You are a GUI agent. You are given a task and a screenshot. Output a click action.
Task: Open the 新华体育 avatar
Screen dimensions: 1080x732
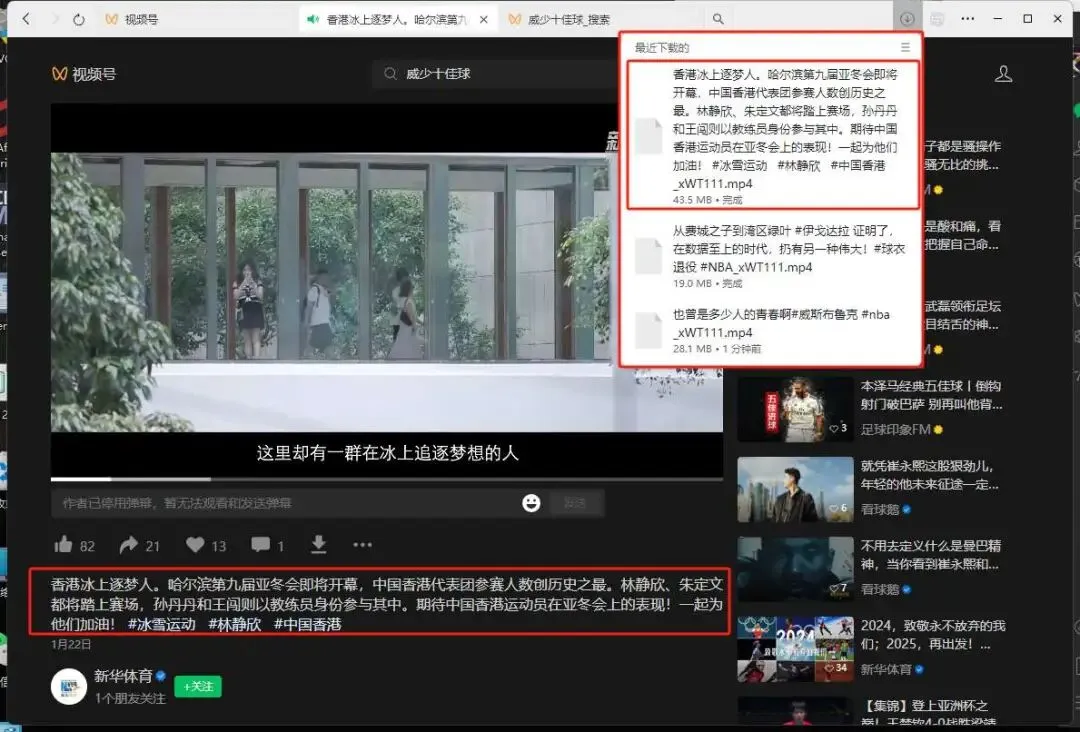(x=69, y=687)
